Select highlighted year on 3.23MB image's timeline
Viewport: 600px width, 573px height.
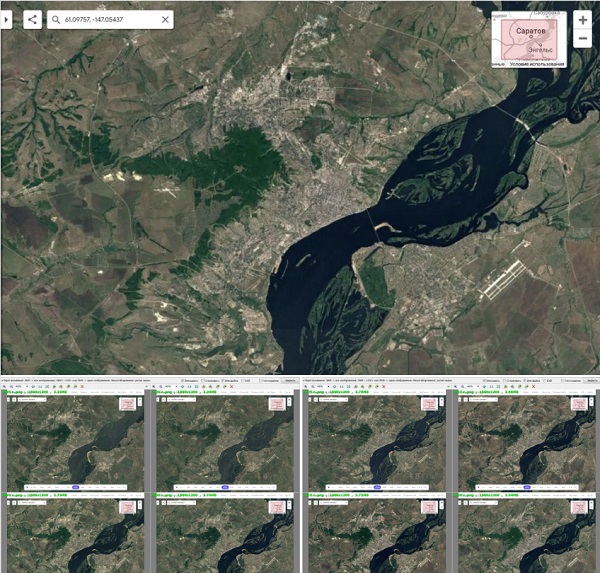(75, 487)
